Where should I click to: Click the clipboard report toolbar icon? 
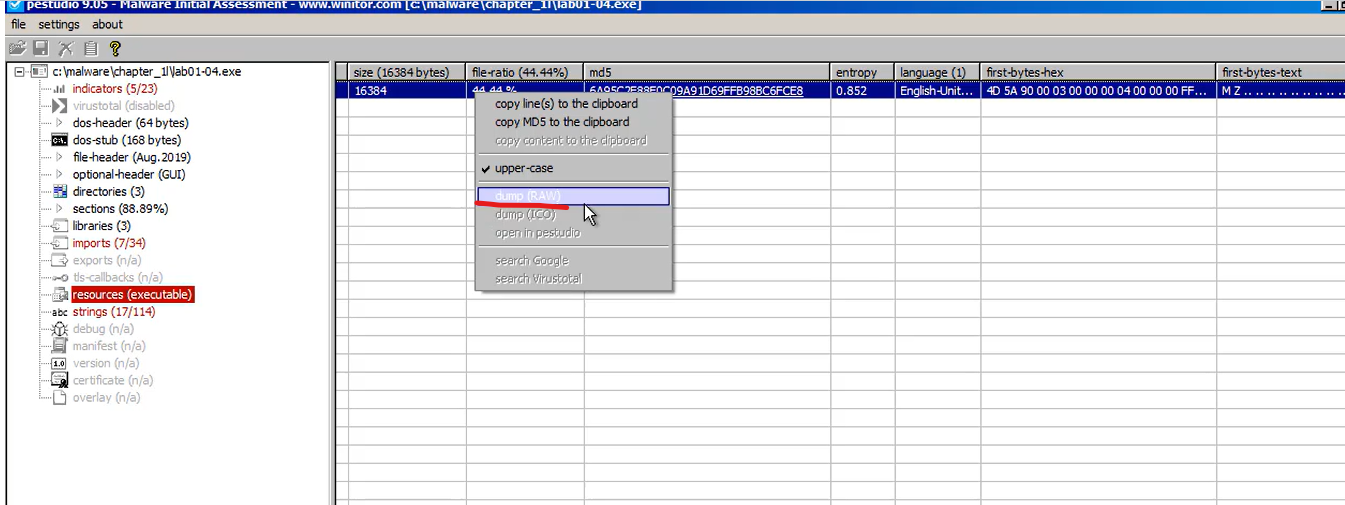pos(91,48)
